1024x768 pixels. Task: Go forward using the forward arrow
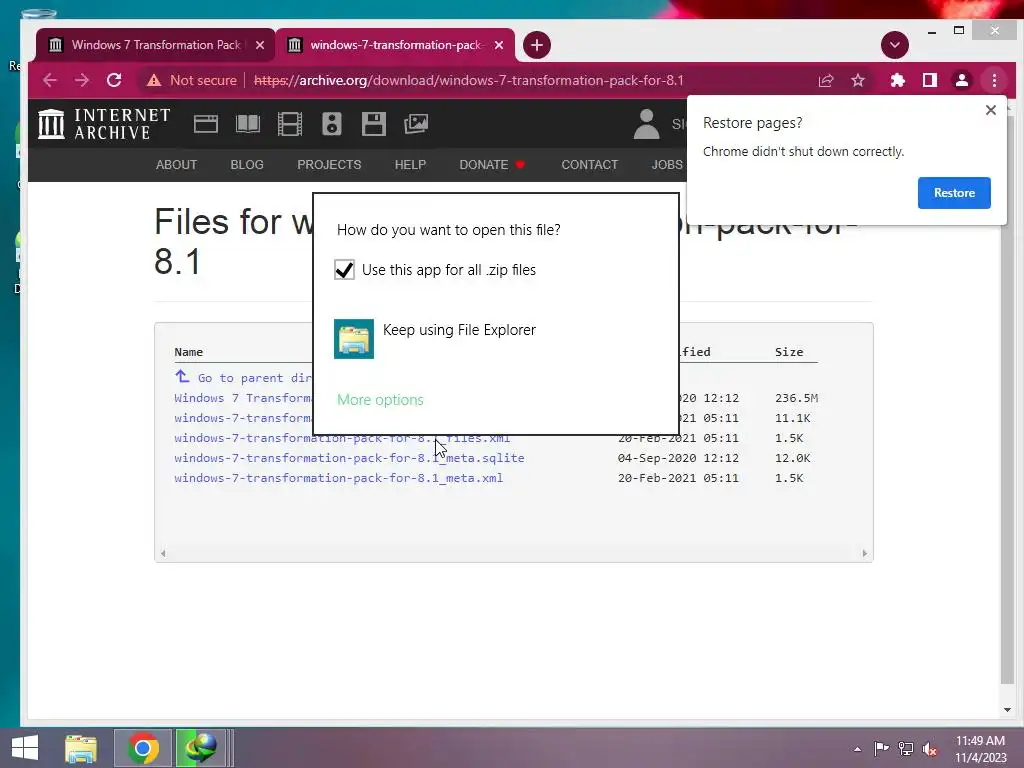click(x=82, y=80)
